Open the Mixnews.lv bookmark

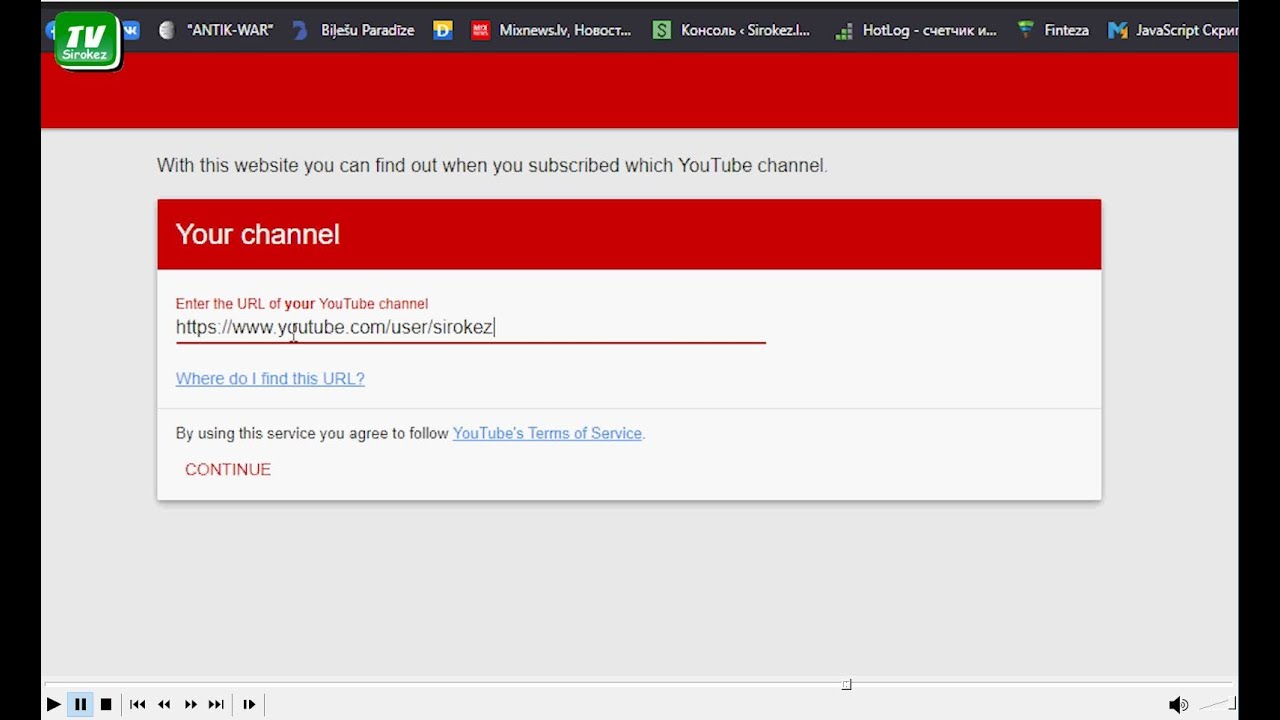click(551, 30)
